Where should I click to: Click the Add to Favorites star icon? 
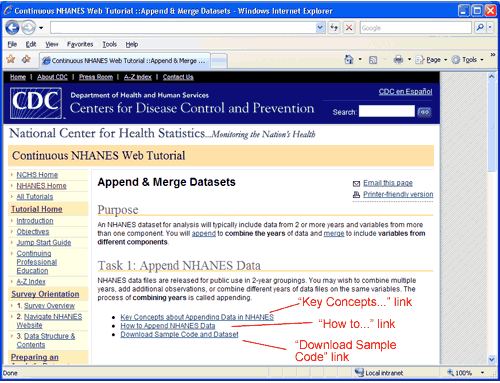(x=26, y=59)
